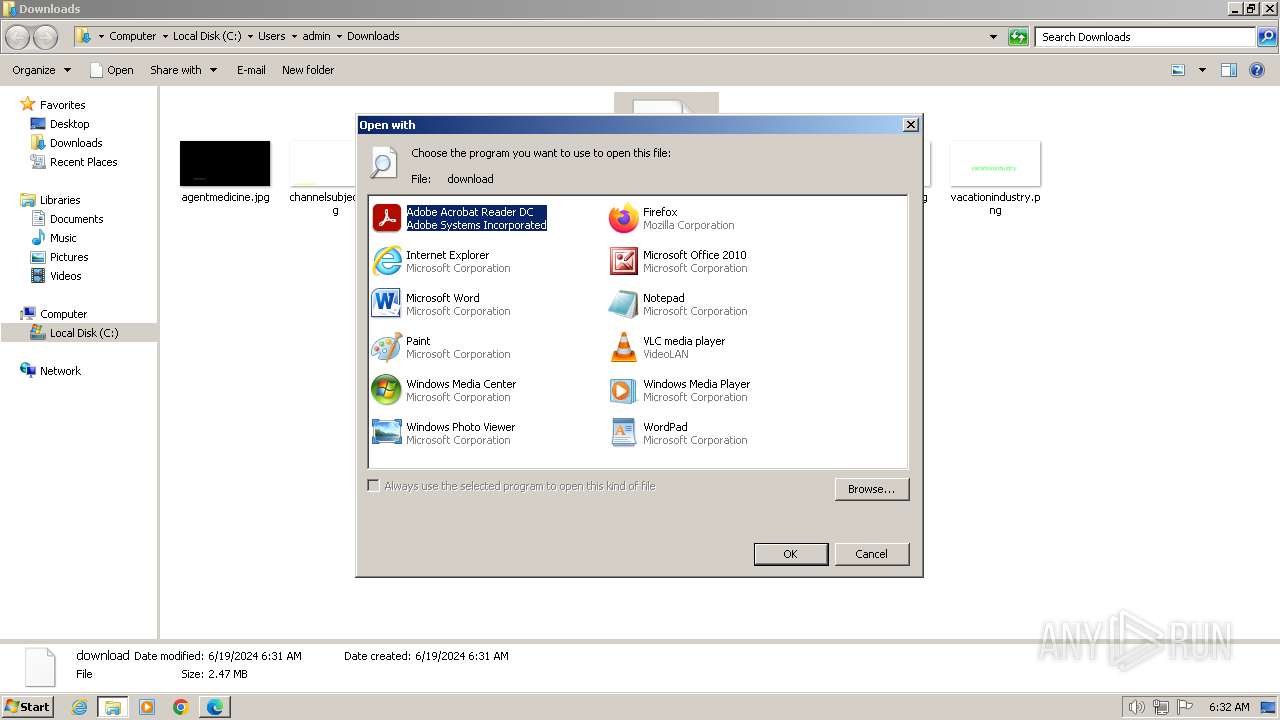Open Recent Places in the sidebar
The image size is (1280, 720).
point(83,162)
